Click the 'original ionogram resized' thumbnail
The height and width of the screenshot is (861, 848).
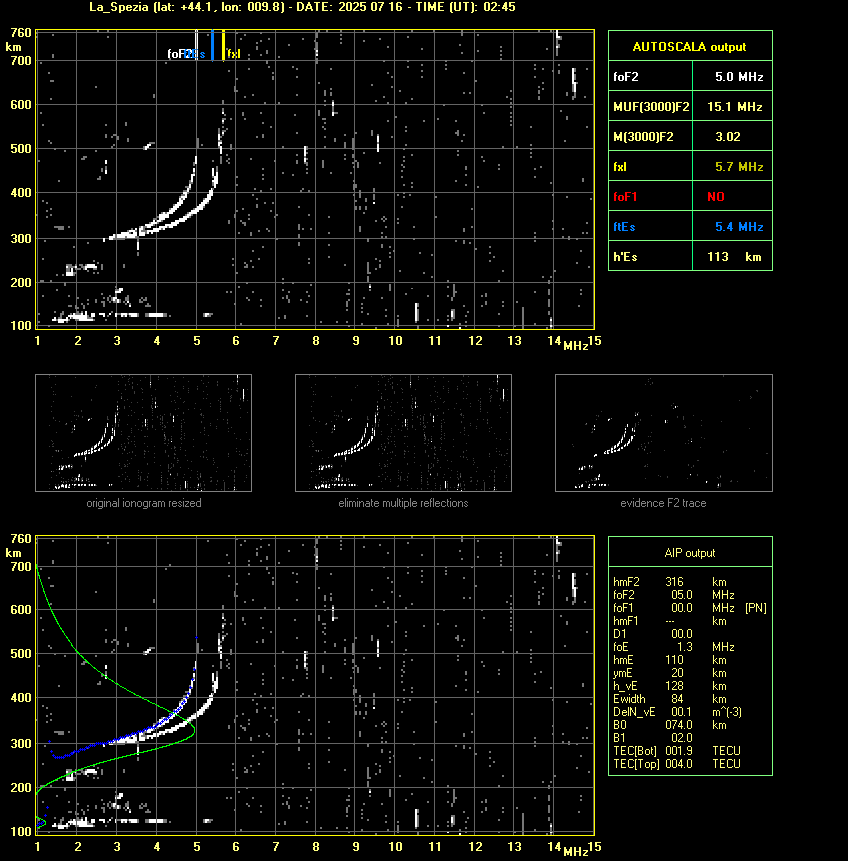143,433
